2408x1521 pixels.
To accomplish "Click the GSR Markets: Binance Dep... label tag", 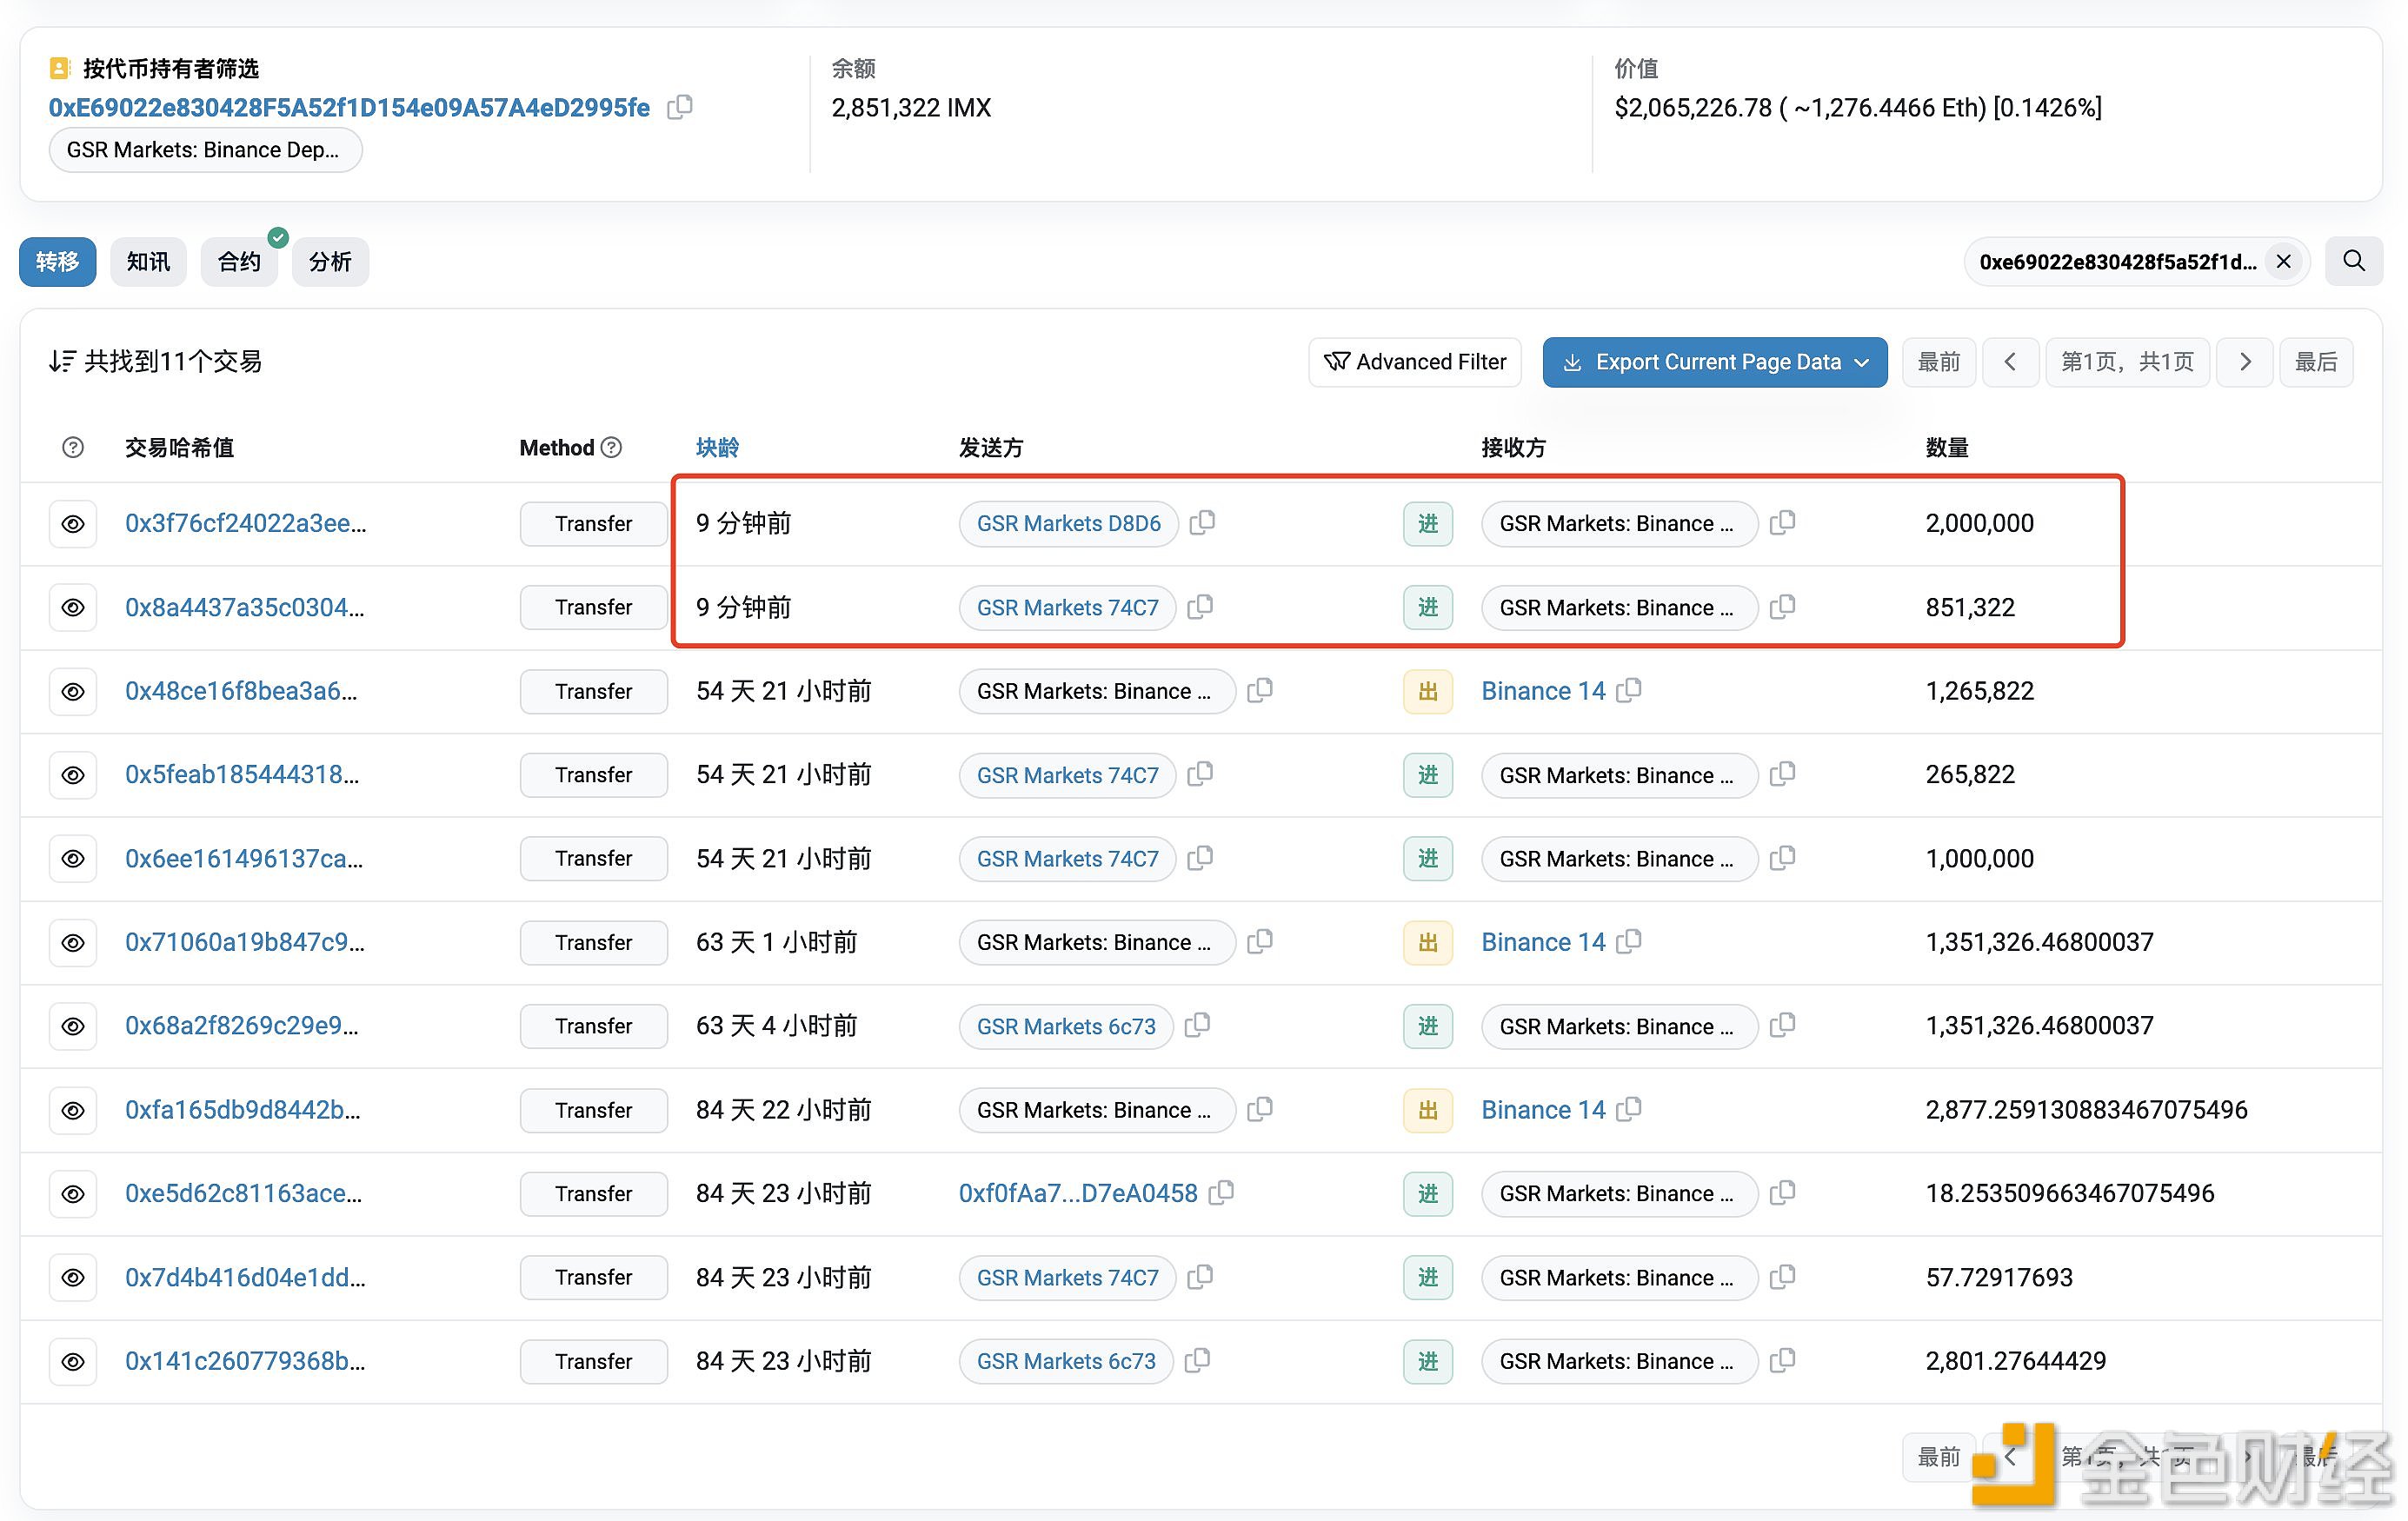I will click(205, 150).
